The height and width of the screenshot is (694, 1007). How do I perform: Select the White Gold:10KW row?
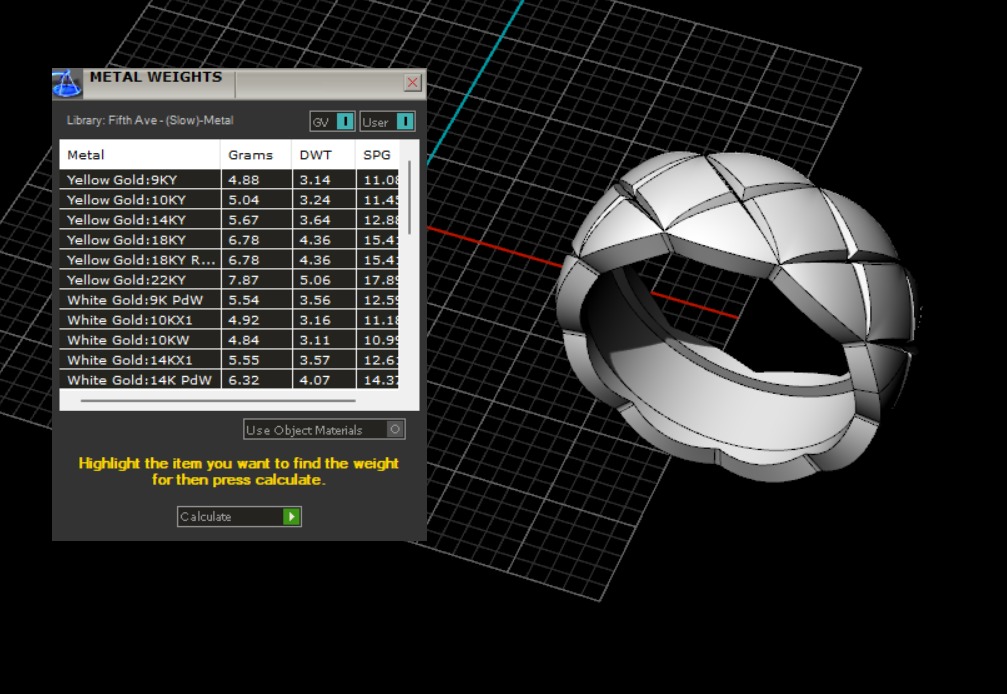pos(229,340)
